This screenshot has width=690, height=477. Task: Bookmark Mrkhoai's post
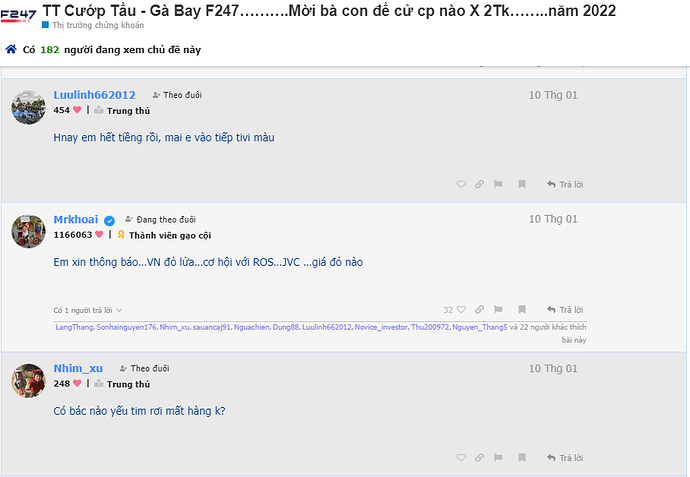[x=522, y=310]
